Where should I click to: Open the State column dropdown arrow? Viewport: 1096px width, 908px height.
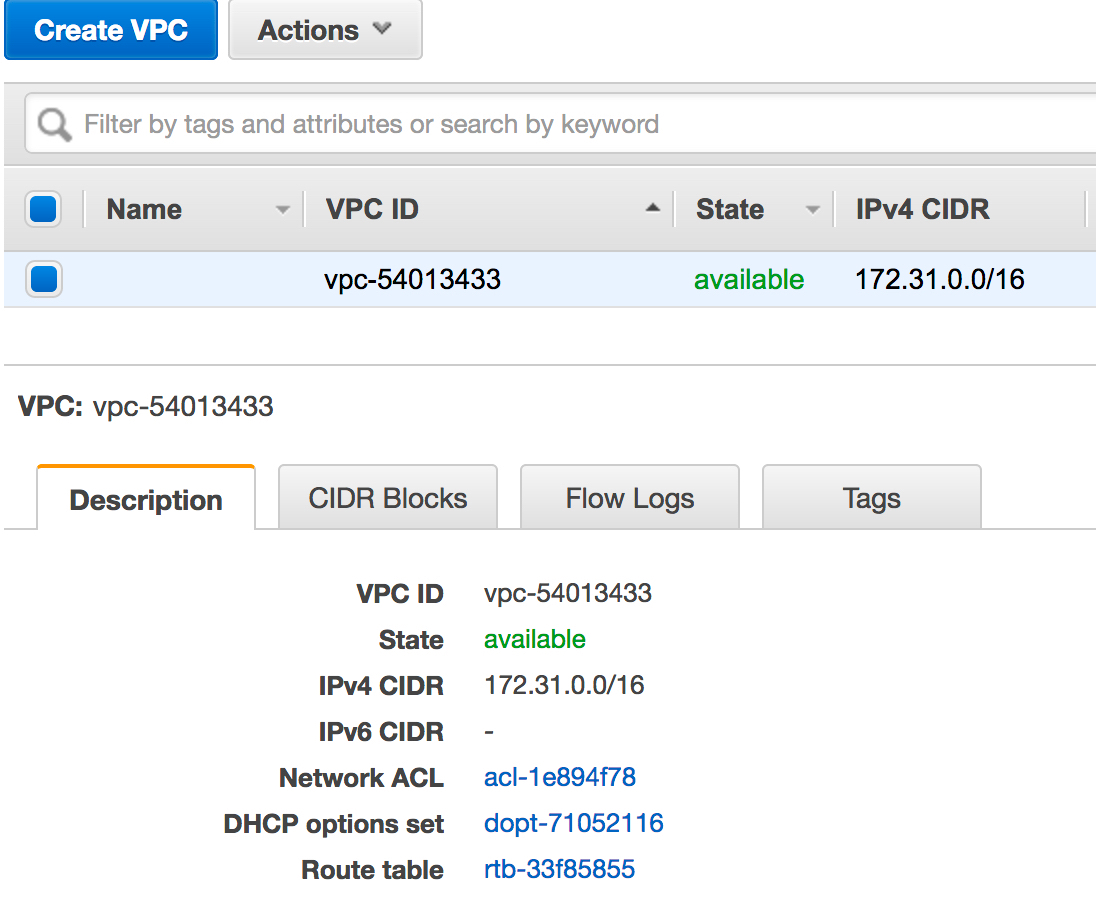click(x=812, y=210)
